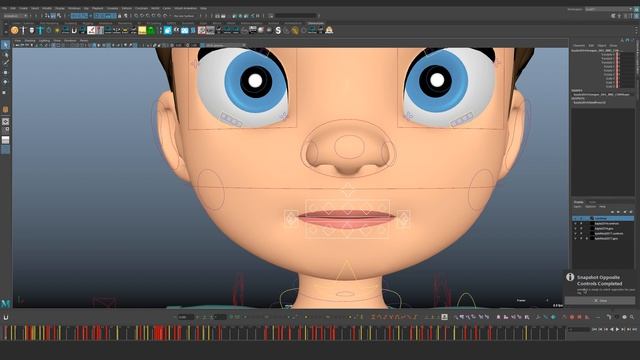Click the magnet U shelf icon

click(74, 30)
